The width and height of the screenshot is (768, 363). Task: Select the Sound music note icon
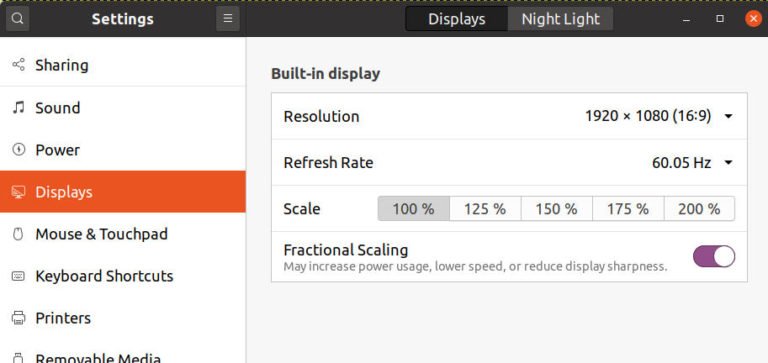(x=18, y=107)
